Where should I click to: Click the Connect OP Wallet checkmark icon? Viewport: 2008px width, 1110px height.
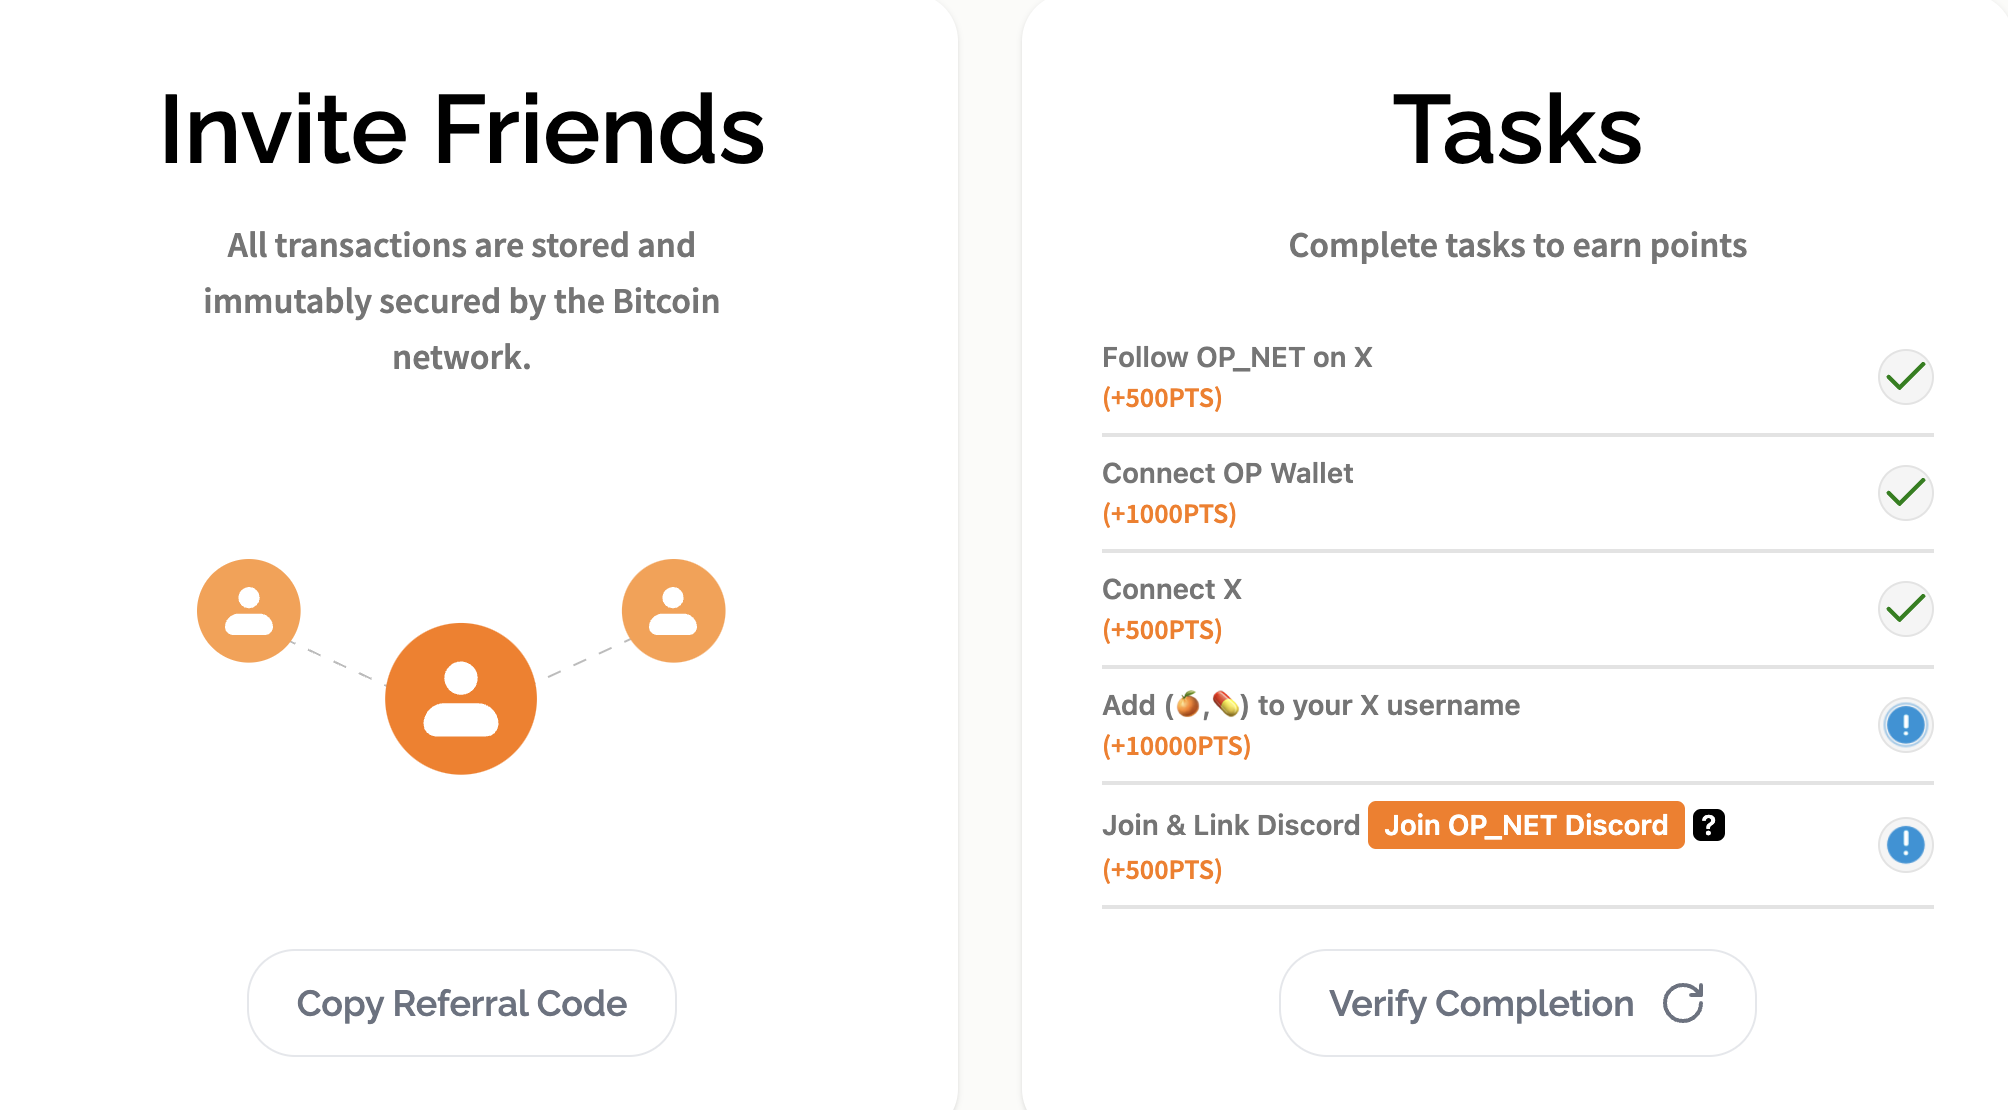tap(1905, 493)
